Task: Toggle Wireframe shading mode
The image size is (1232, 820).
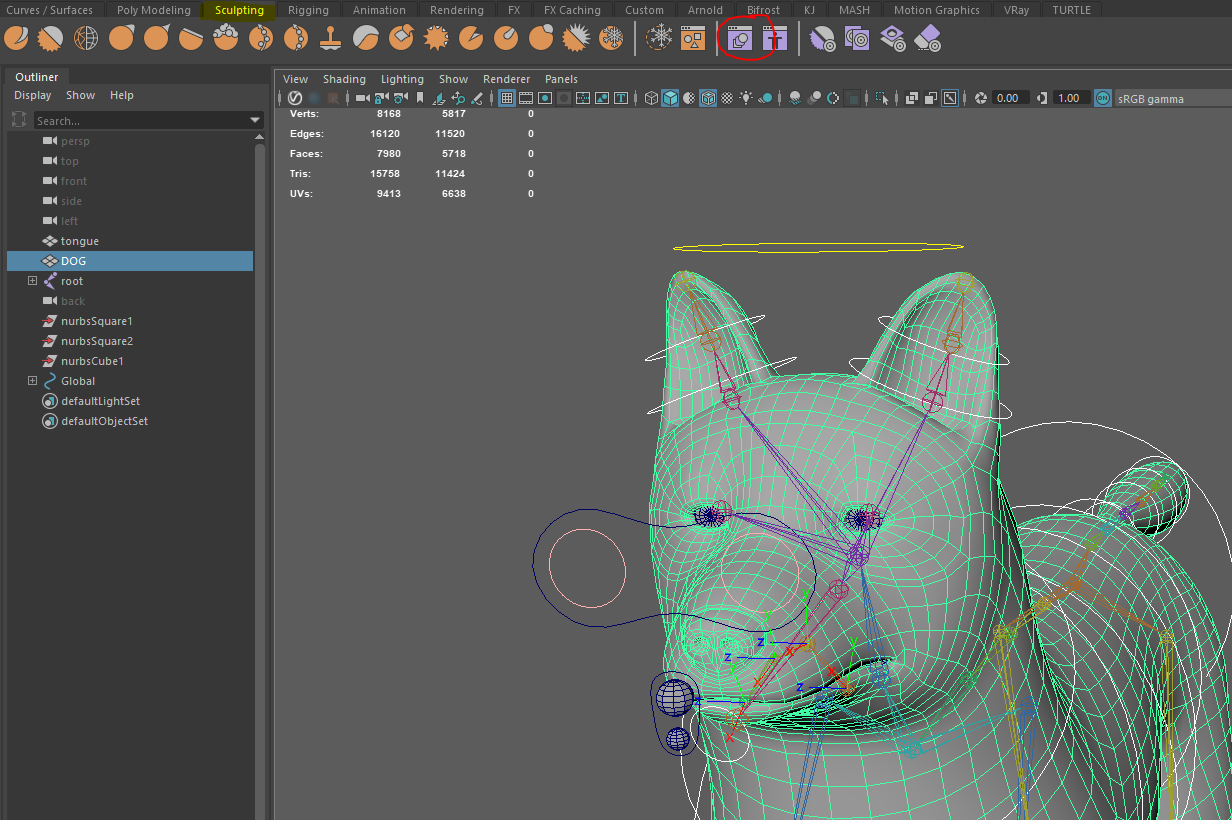Action: point(650,98)
